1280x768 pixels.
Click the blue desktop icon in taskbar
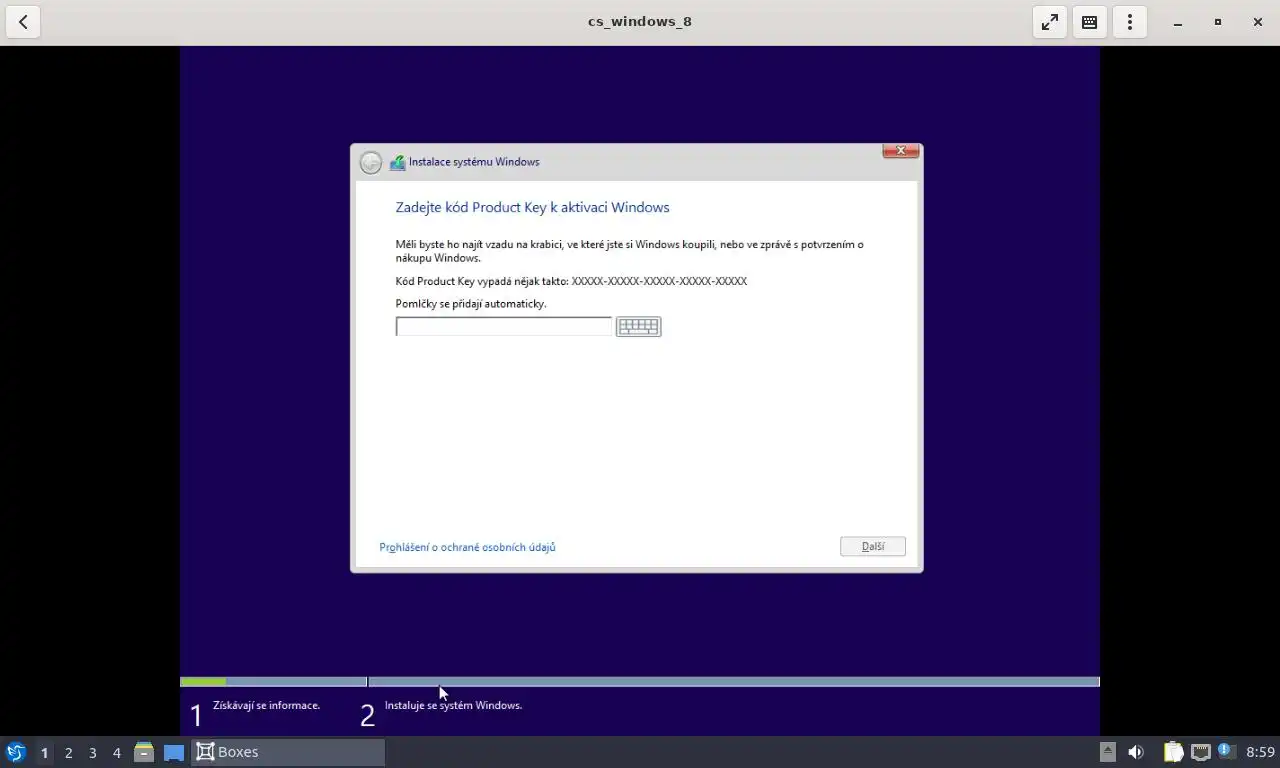174,752
